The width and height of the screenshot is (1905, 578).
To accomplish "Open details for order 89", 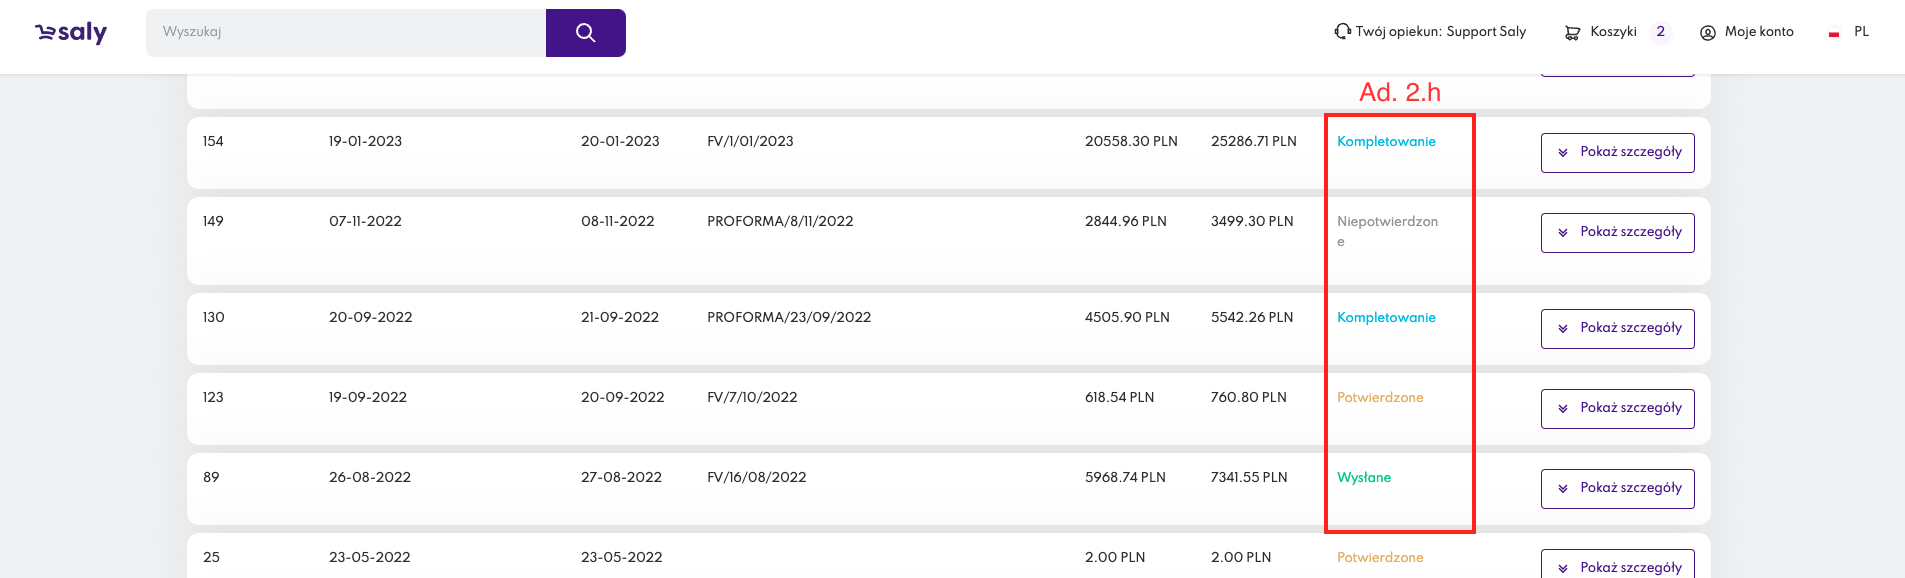I will (x=1617, y=489).
